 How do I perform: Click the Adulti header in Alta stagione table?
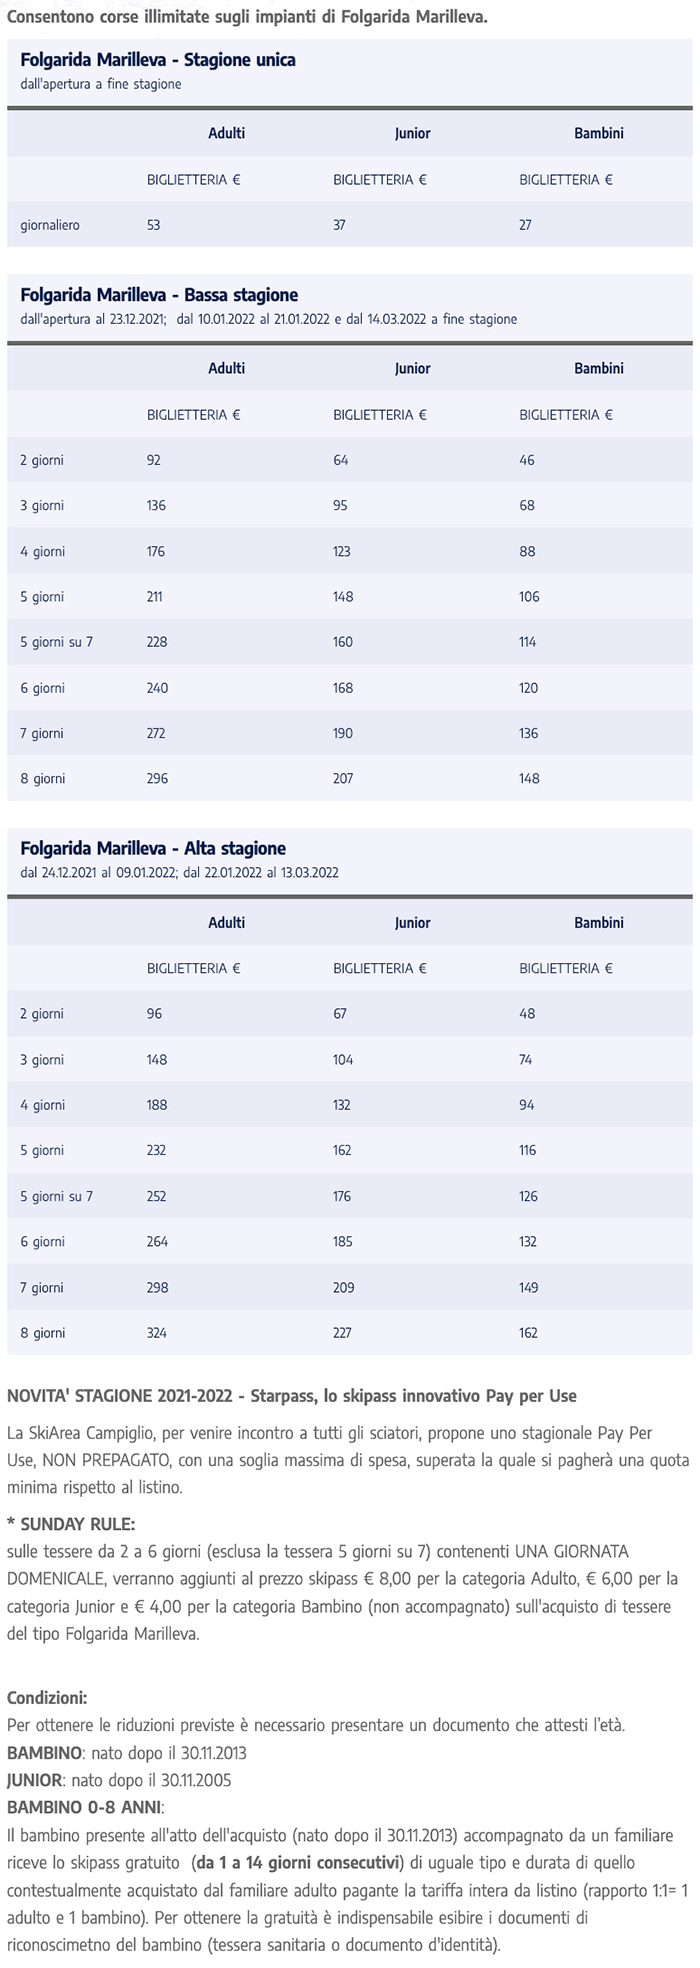[x=226, y=922]
